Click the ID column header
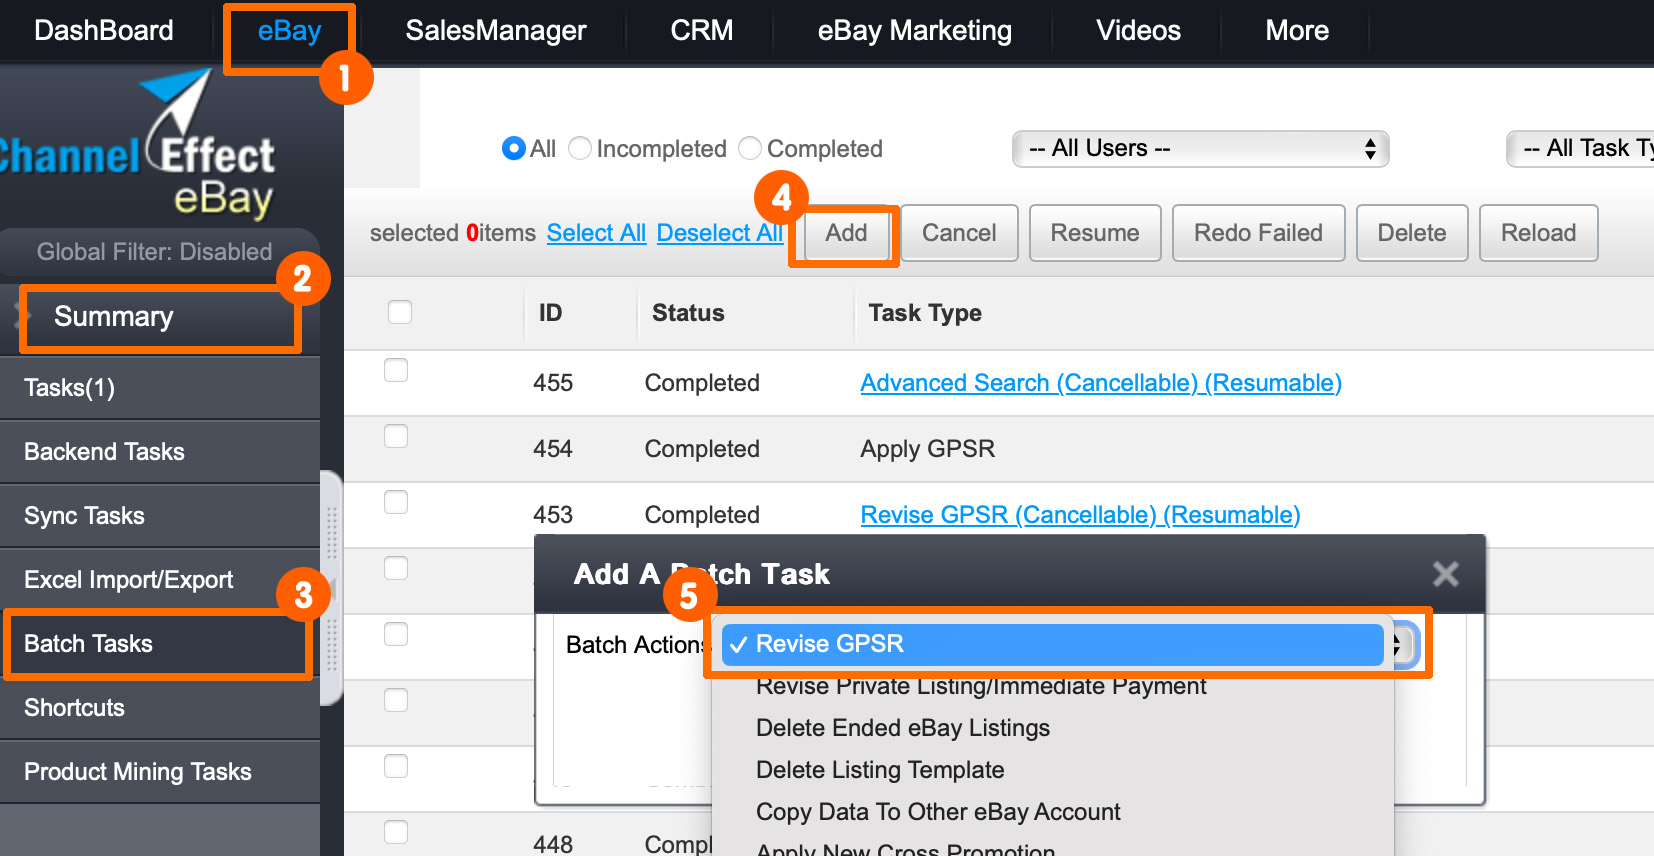Viewport: 1654px width, 856px height. tap(550, 313)
